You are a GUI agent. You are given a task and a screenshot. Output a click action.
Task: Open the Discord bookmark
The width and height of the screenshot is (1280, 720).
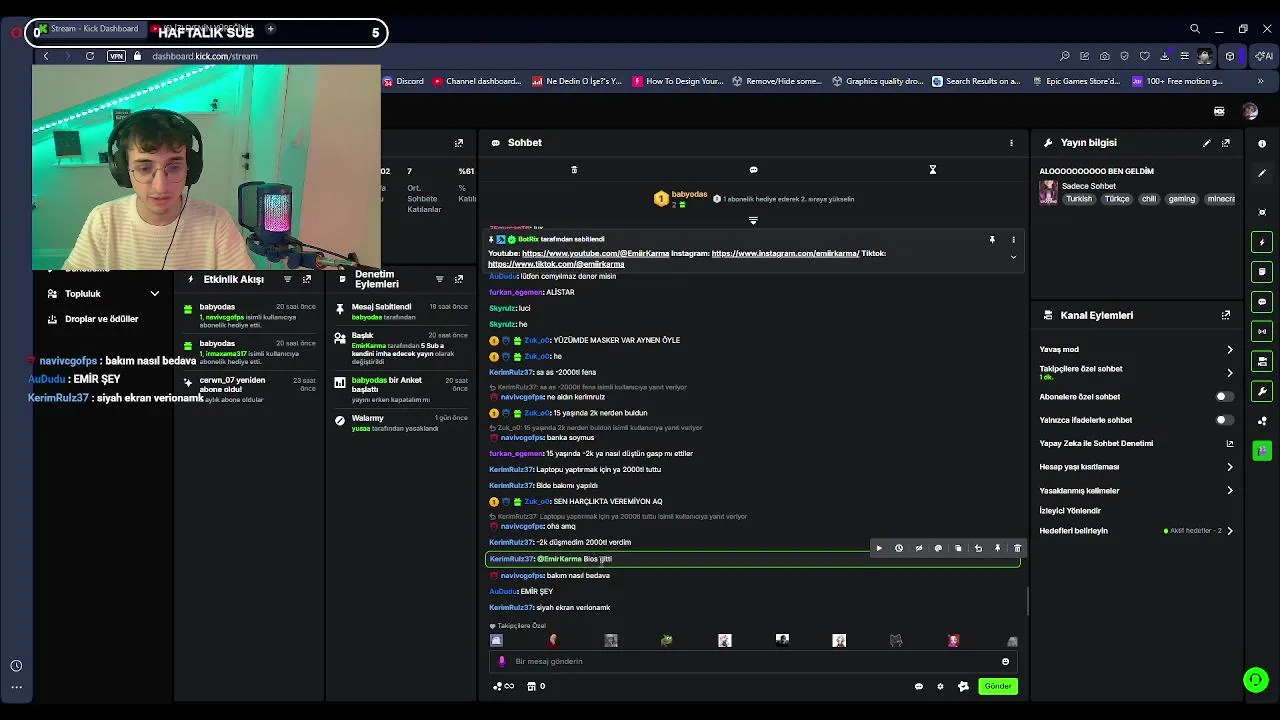pos(404,81)
